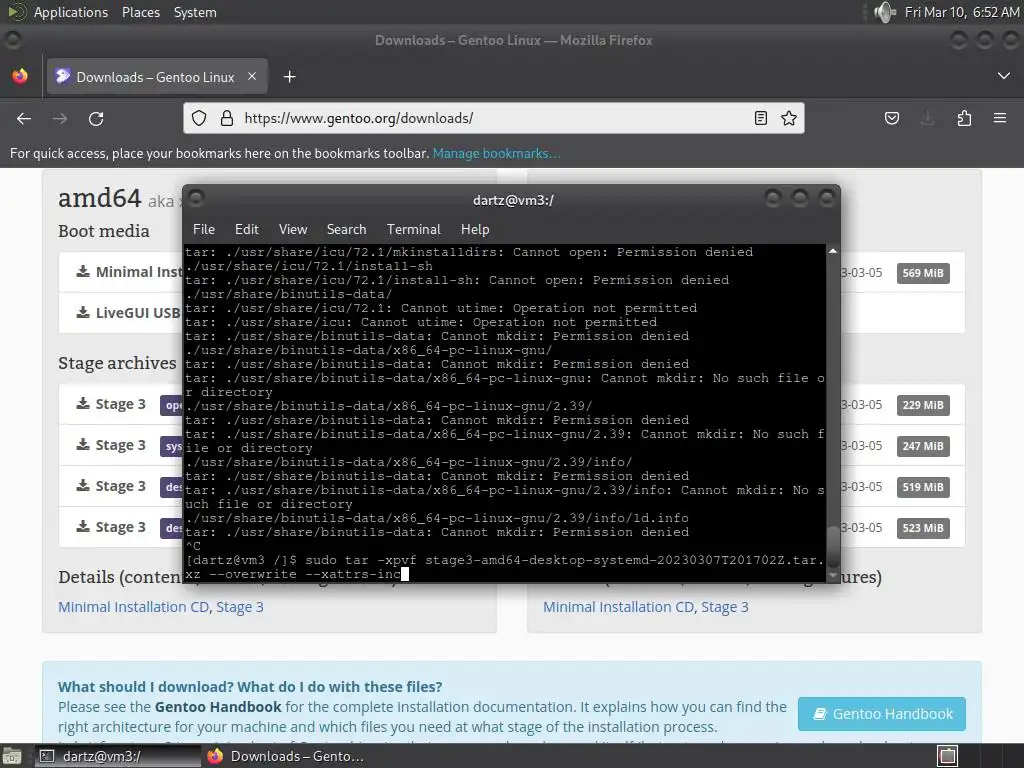1024x768 pixels.
Task: Click left Minimal Installation CD, Stage 3 link
Action: coord(161,607)
